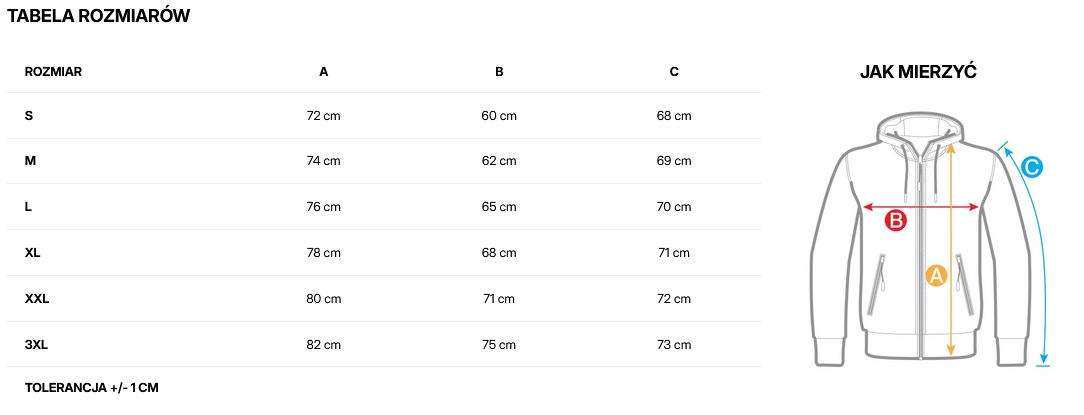Image resolution: width=1084 pixels, height=415 pixels.
Task: Click the red horizontal chest-width arrow
Action: point(940,207)
